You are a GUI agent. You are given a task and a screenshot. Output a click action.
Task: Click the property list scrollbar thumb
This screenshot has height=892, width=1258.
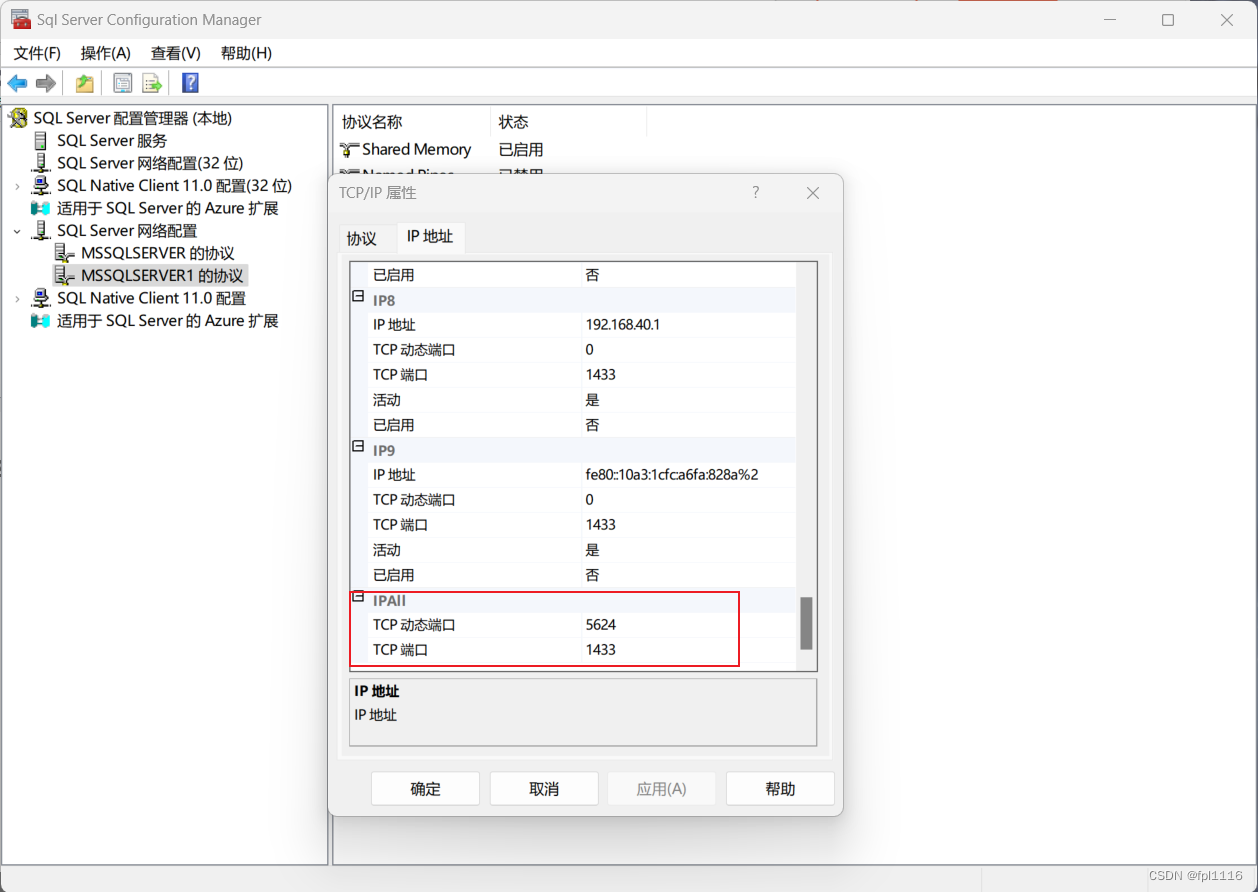point(806,624)
